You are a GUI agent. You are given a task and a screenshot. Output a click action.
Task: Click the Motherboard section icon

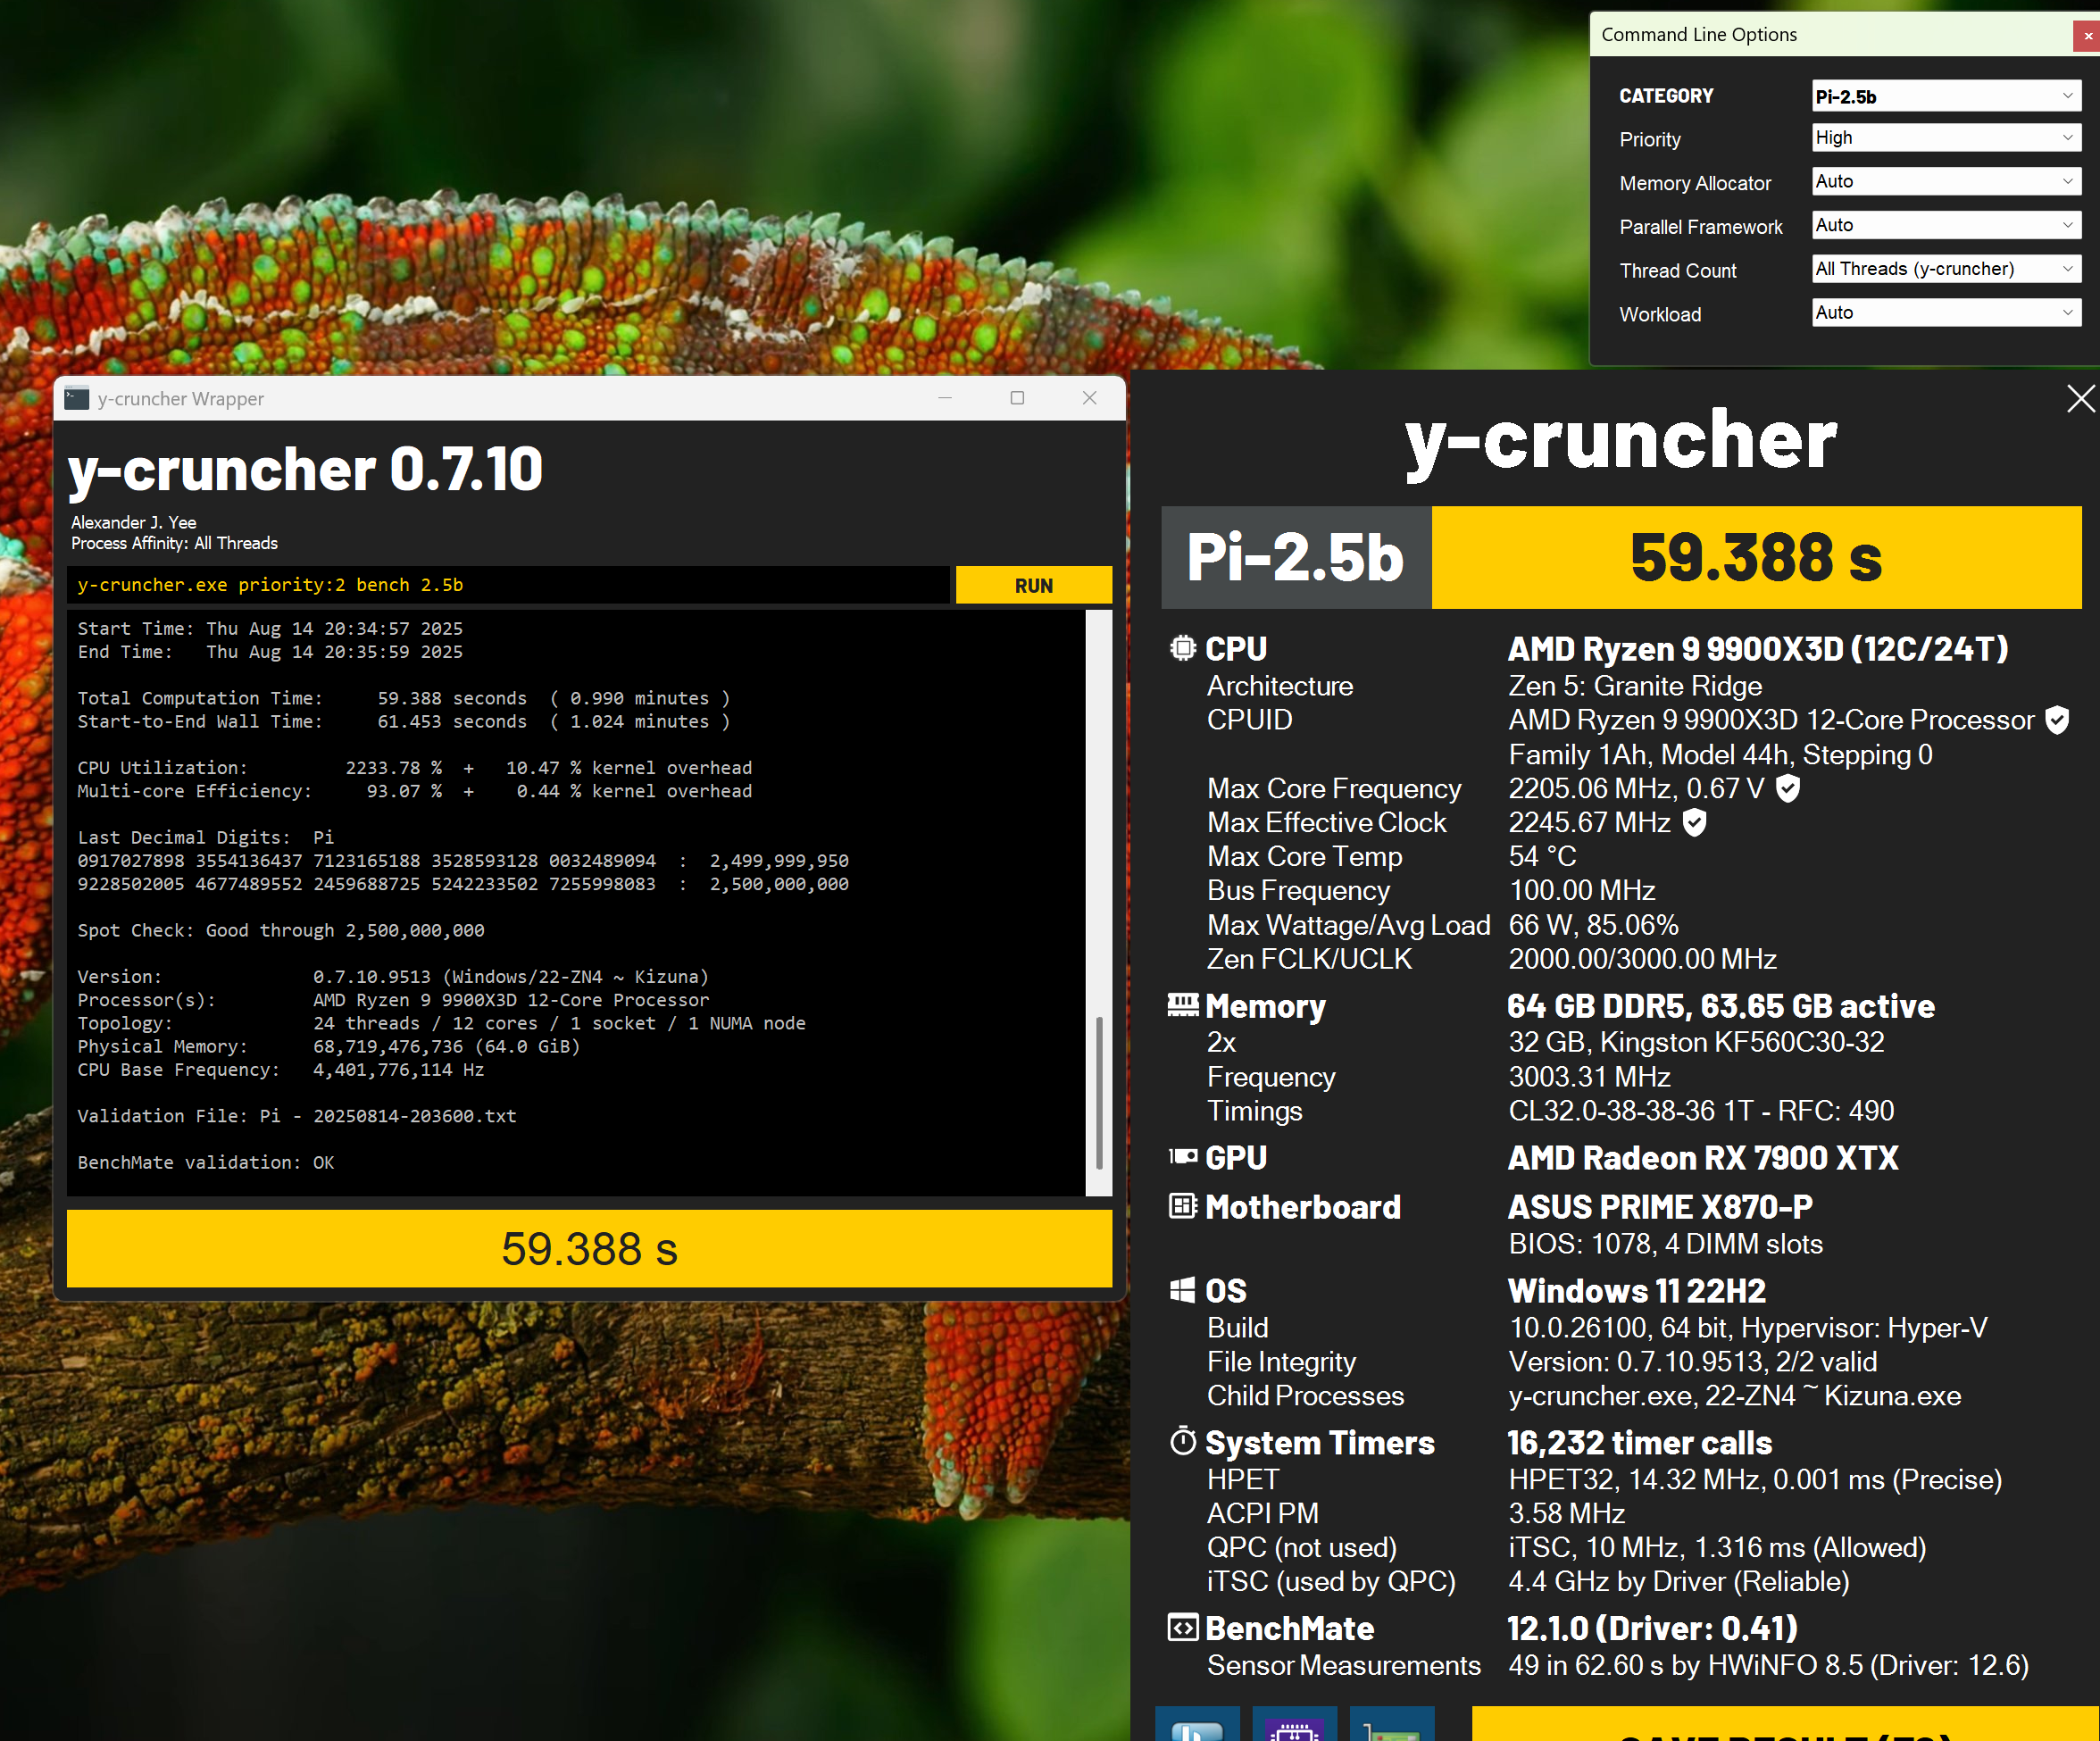tap(1182, 1206)
